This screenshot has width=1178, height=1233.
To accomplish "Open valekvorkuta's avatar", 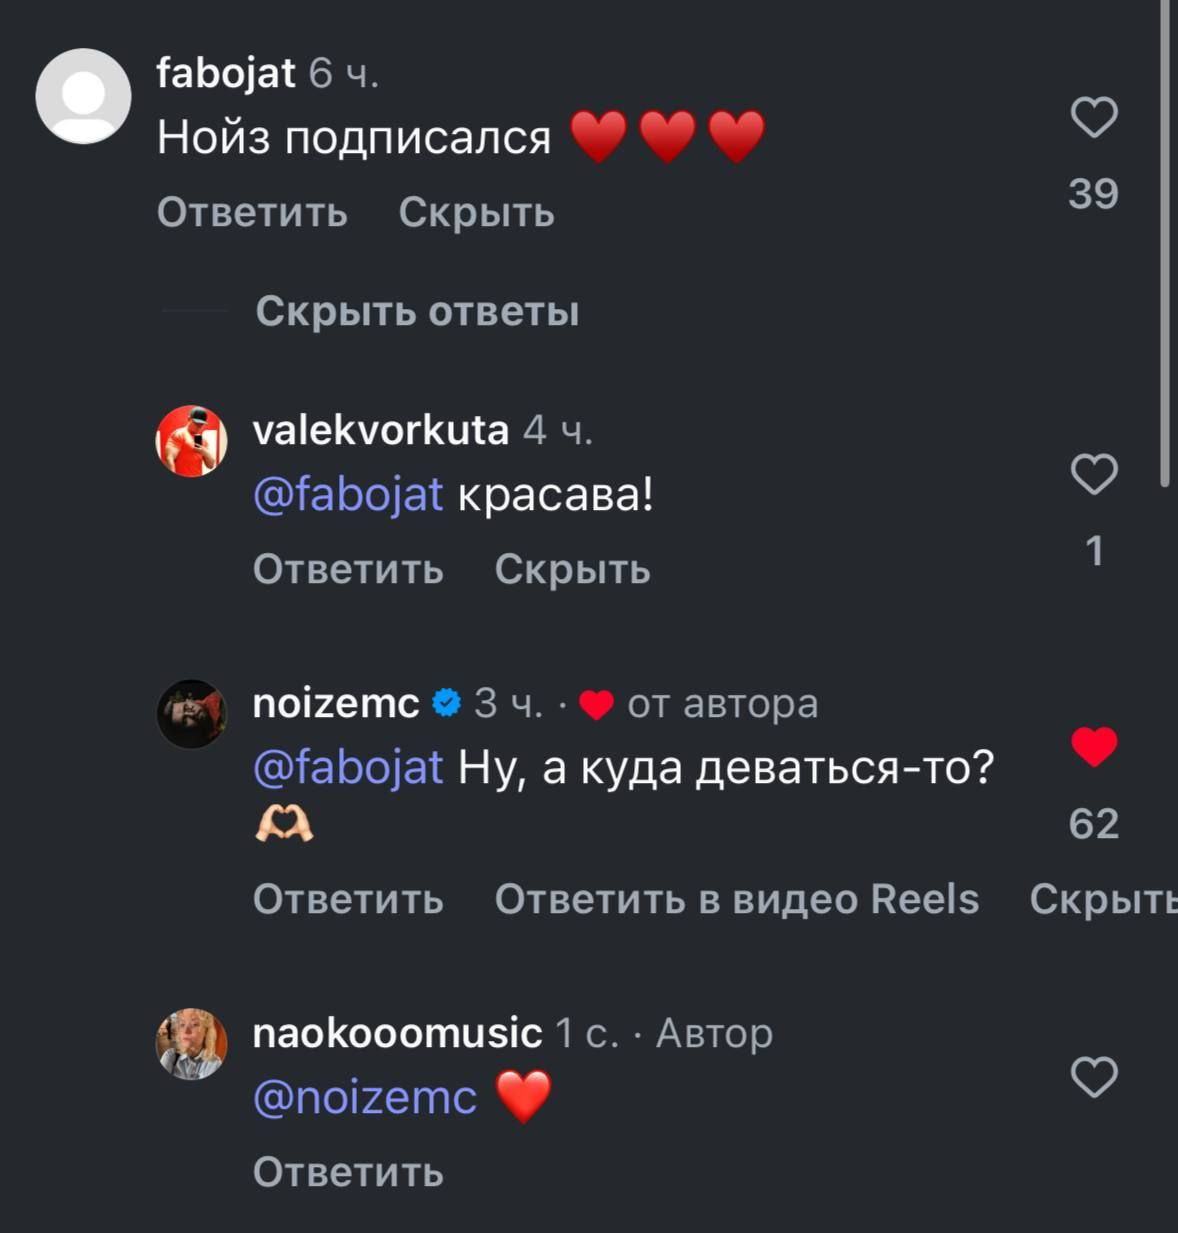I will click(191, 441).
